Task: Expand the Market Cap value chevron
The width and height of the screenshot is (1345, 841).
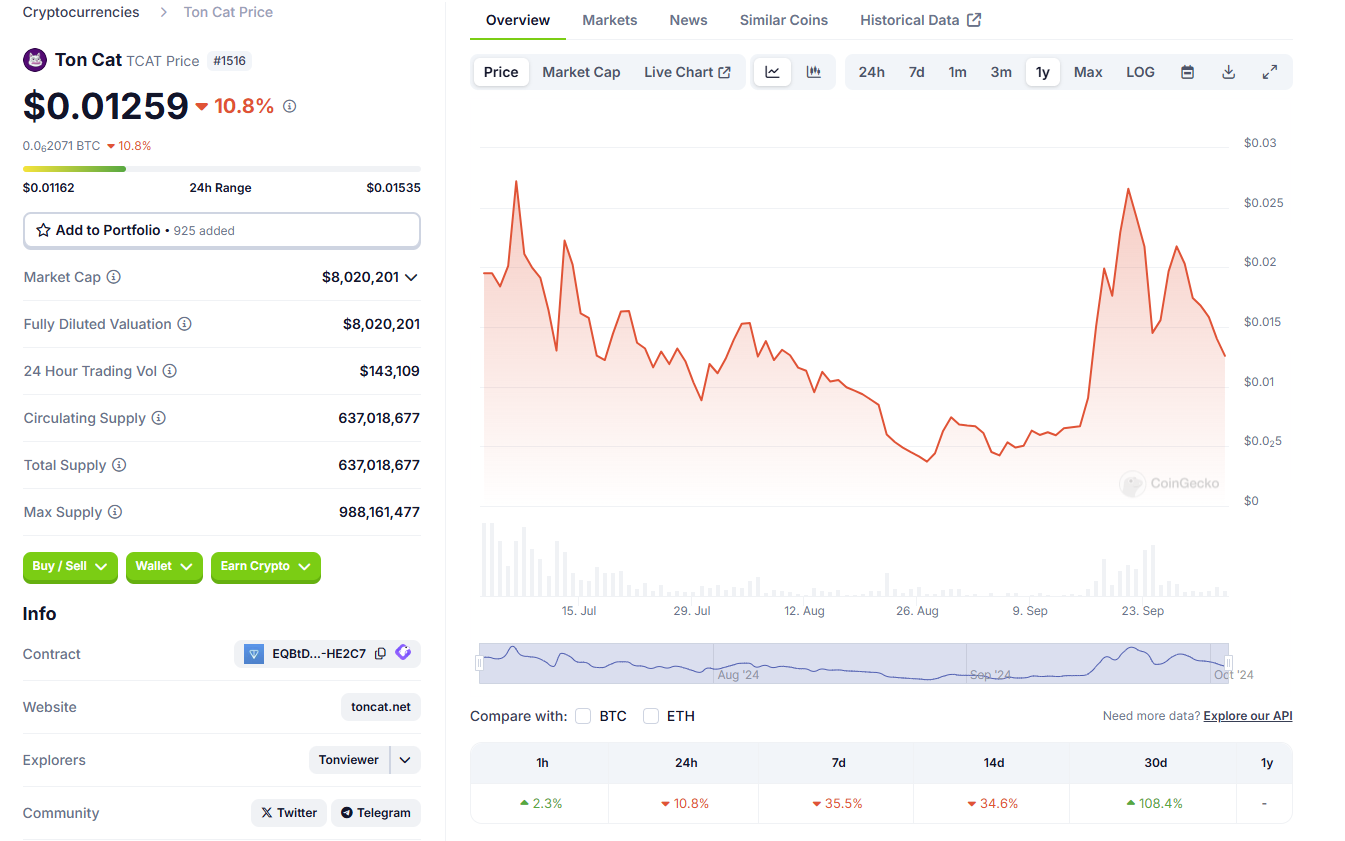Action: pyautogui.click(x=411, y=277)
